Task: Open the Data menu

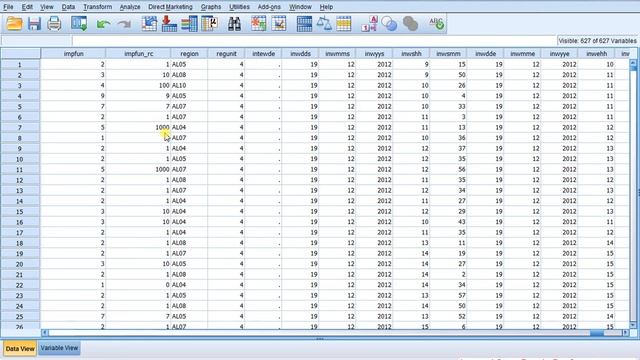Action: pos(68,7)
